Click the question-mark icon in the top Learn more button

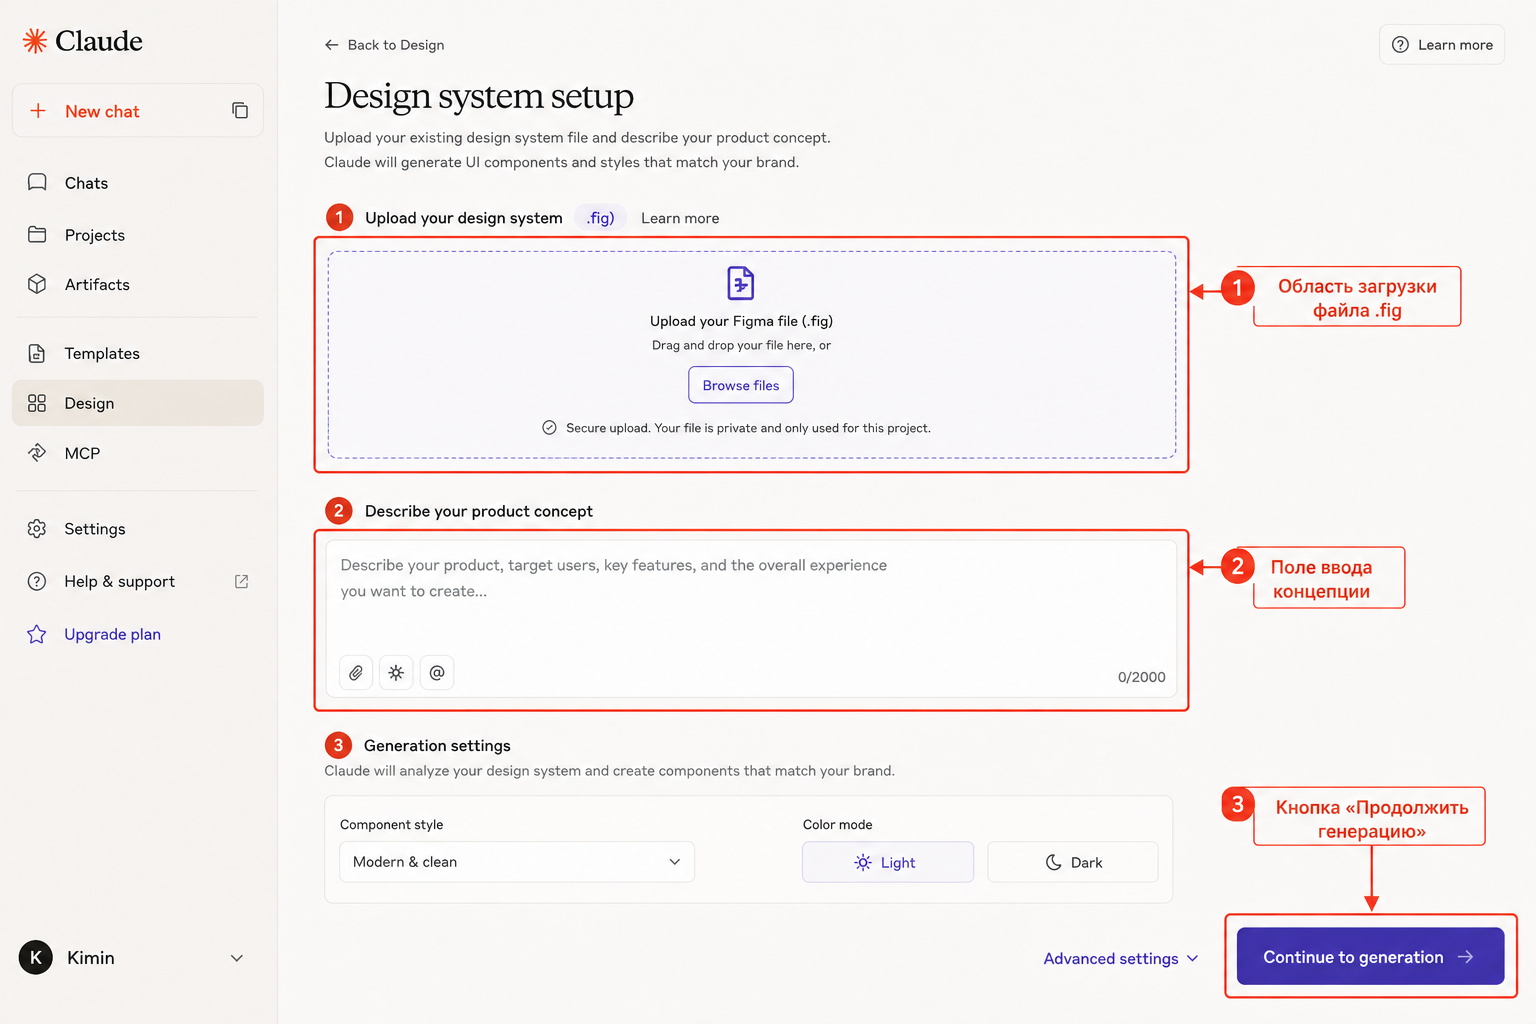pyautogui.click(x=1400, y=45)
